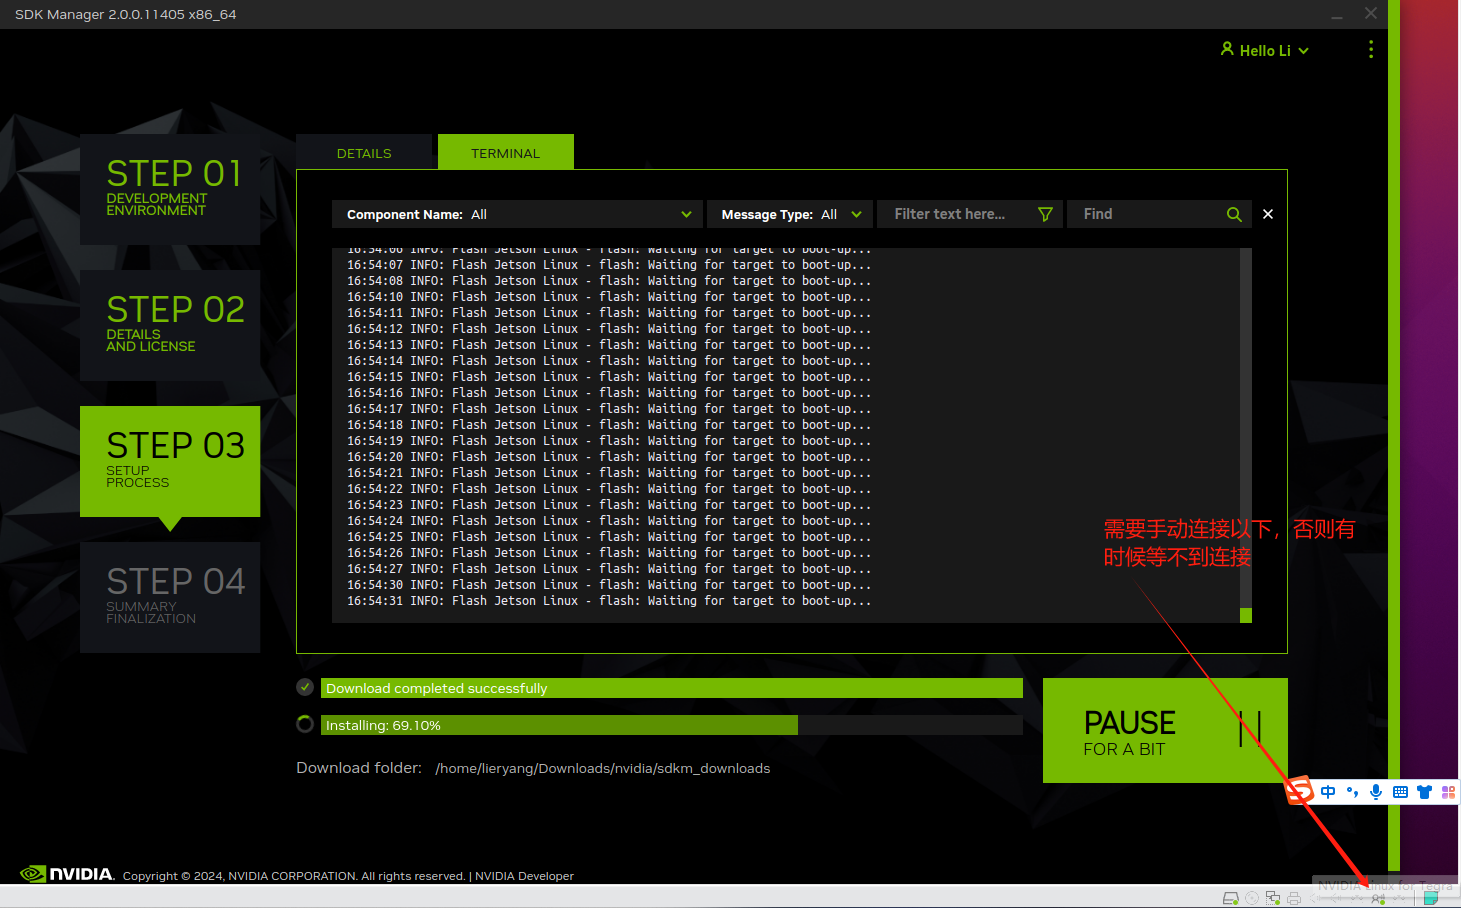Click the Installing 69.10% progress bar
1461x908 pixels.
click(671, 725)
